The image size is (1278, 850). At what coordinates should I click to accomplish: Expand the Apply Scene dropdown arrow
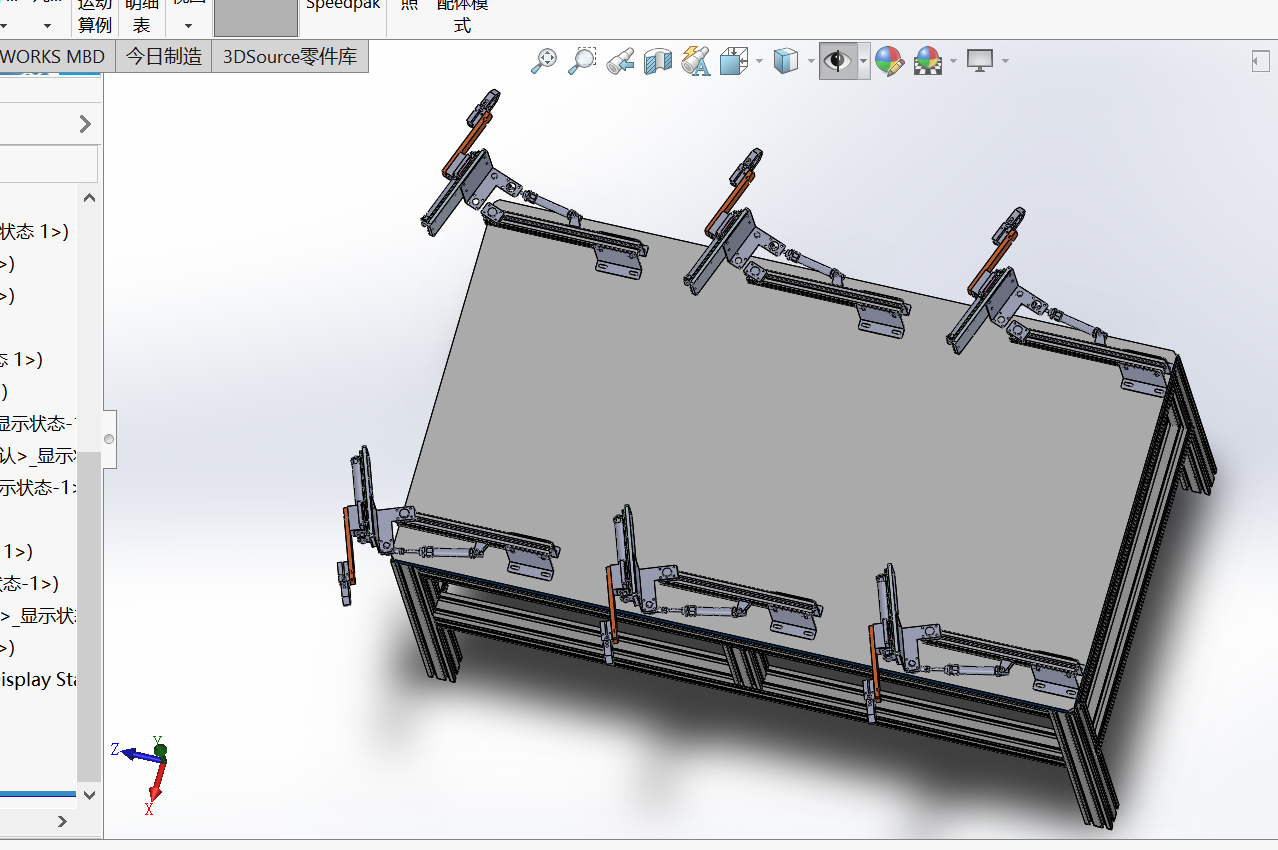click(x=953, y=61)
